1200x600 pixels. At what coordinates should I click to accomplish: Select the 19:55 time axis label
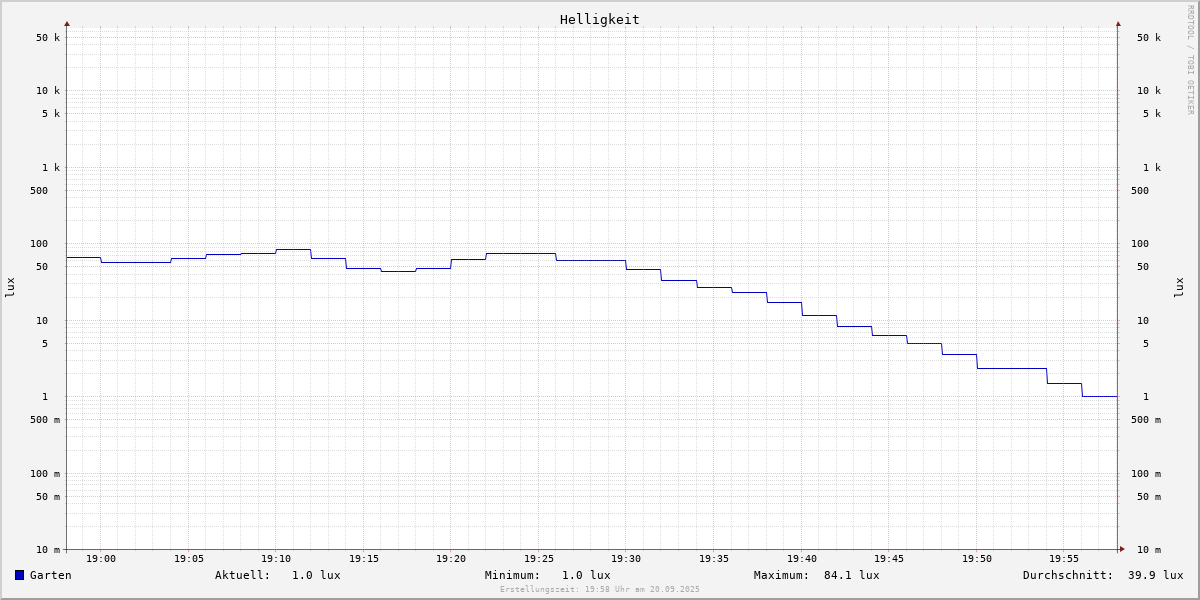1064,559
